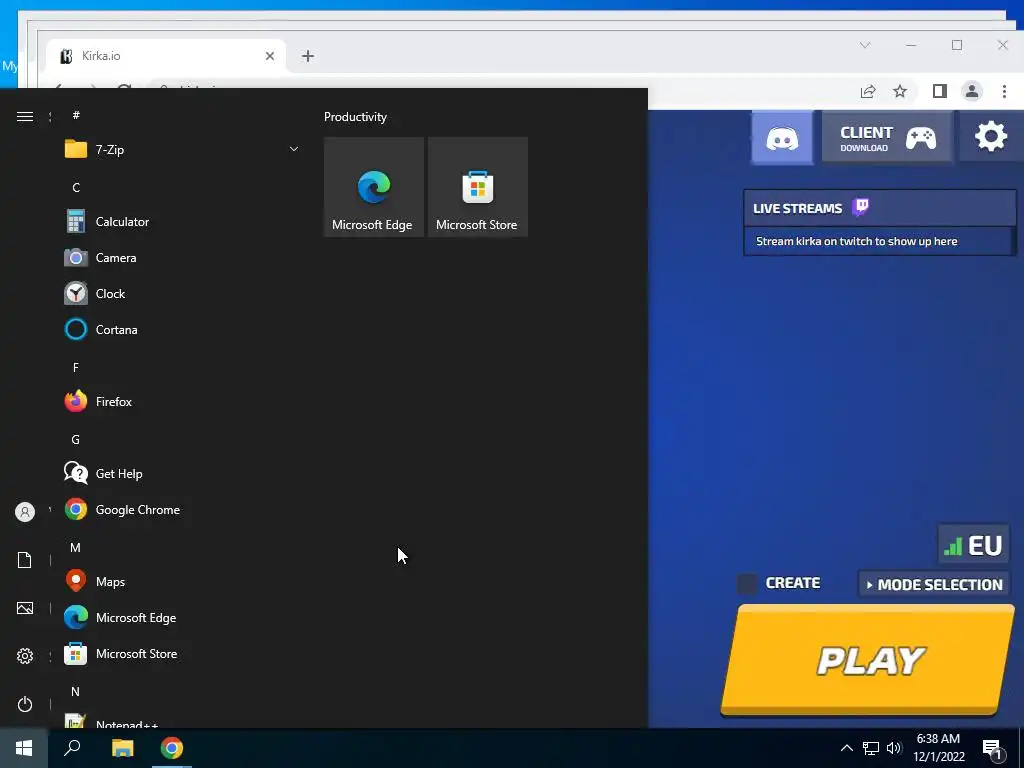Image resolution: width=1024 pixels, height=768 pixels.
Task: Open the Power options in Start sidebar
Action: (x=25, y=704)
